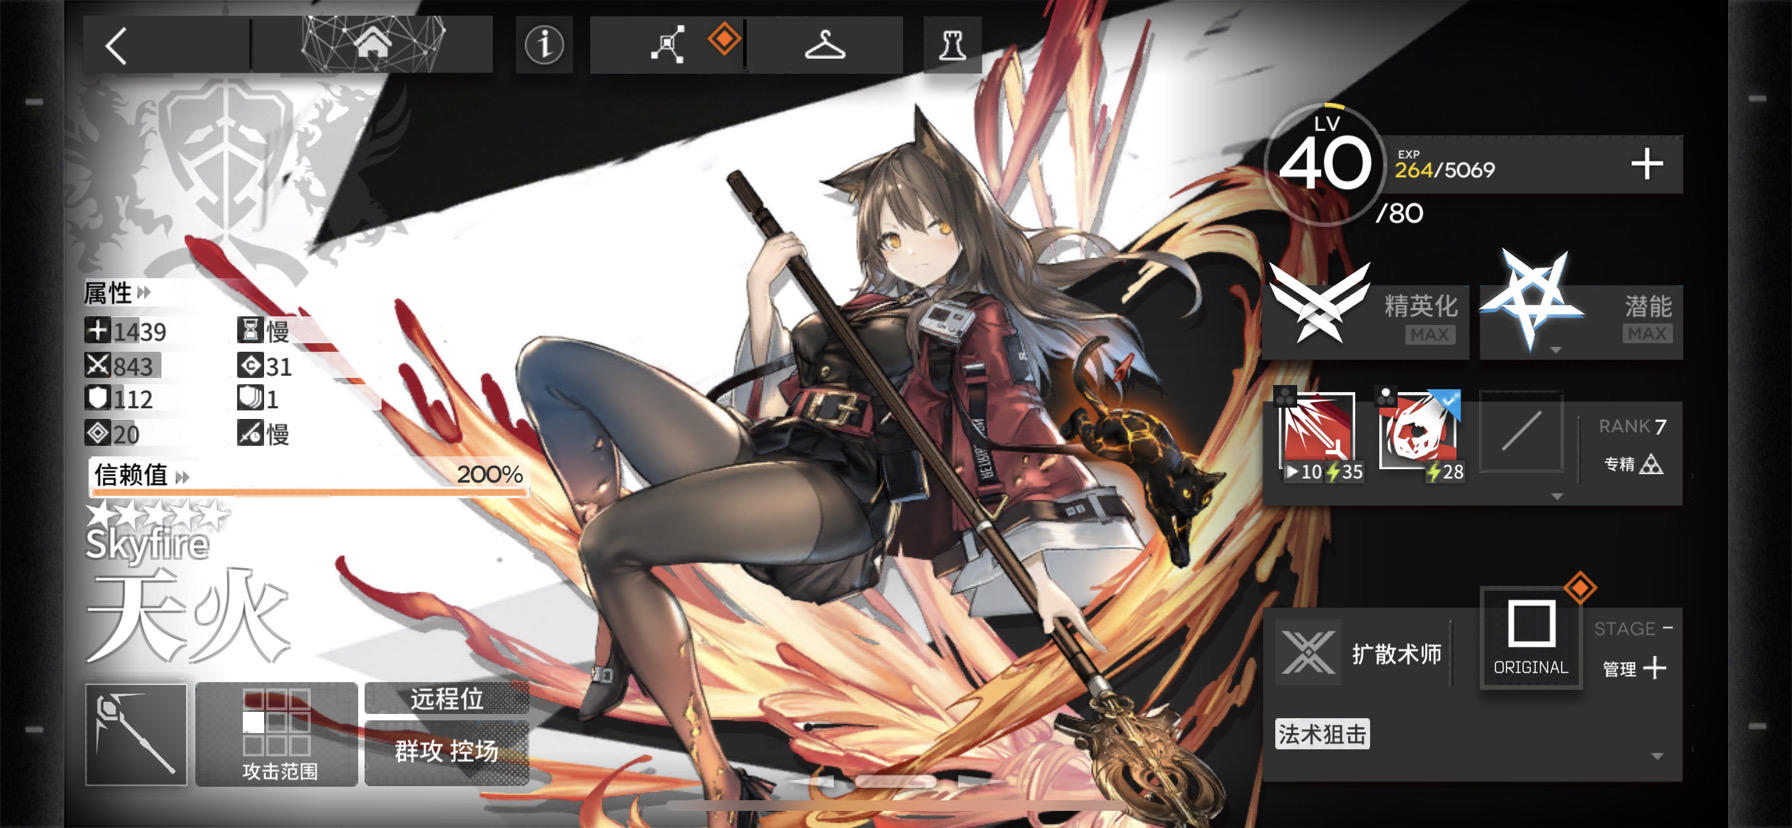Screen dimensions: 1792x828
Task: Click the 扩散术师 subclass label
Action: 1396,654
